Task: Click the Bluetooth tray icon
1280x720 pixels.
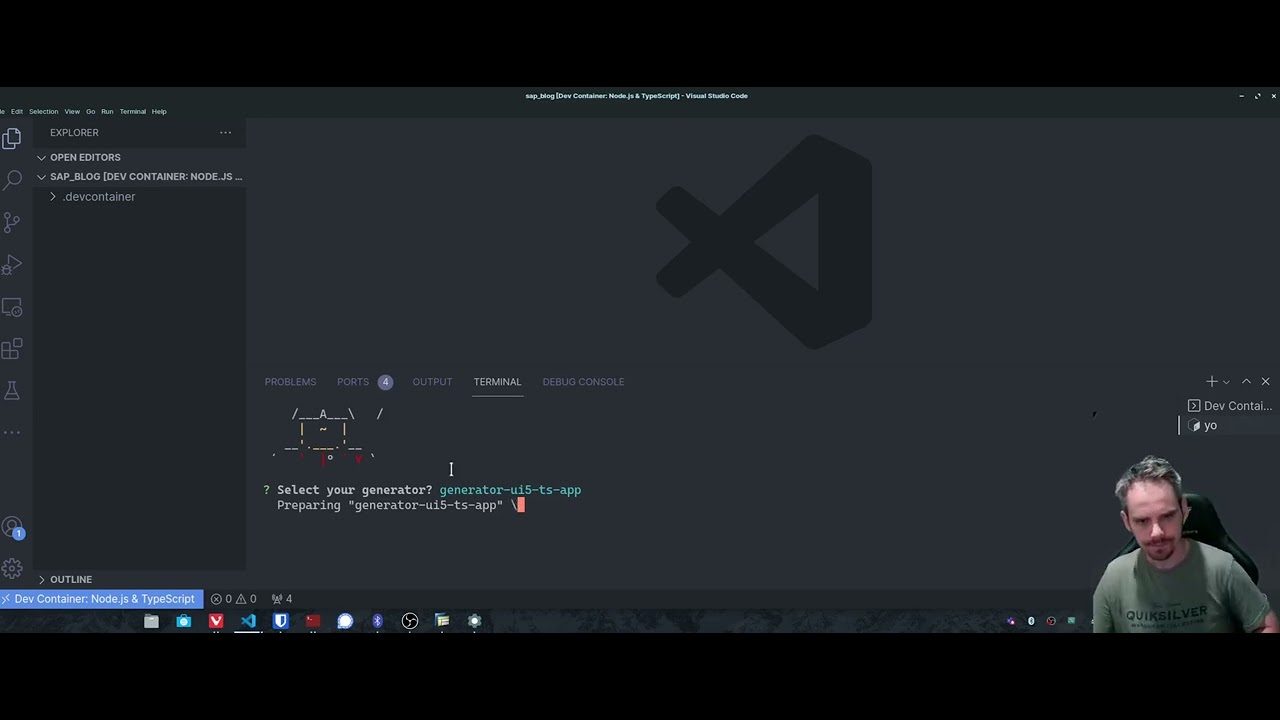Action: pyautogui.click(x=1031, y=621)
